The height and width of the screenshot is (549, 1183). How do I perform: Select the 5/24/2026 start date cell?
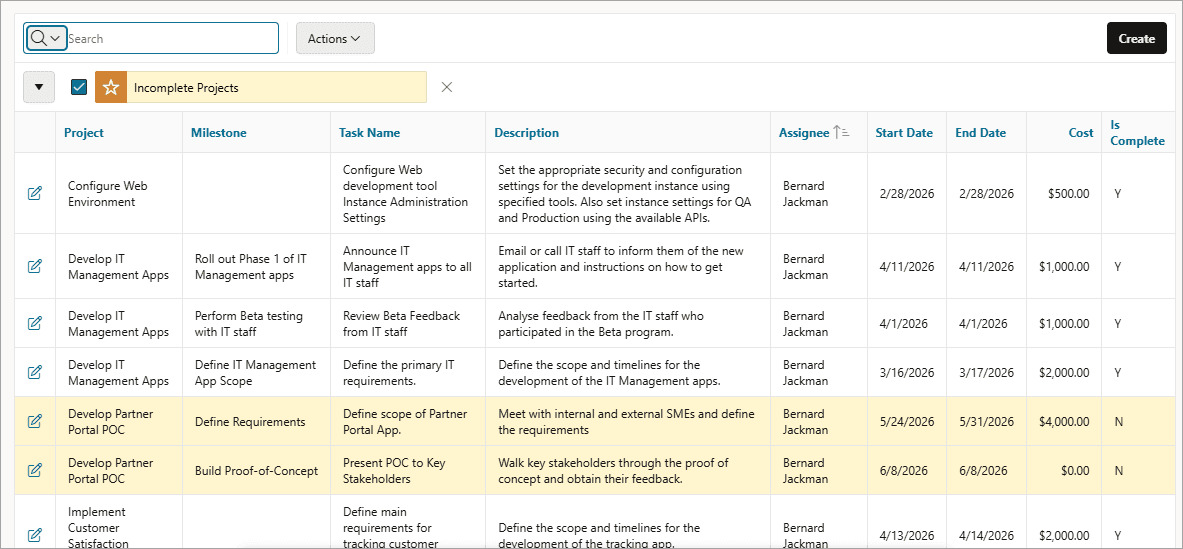907,422
